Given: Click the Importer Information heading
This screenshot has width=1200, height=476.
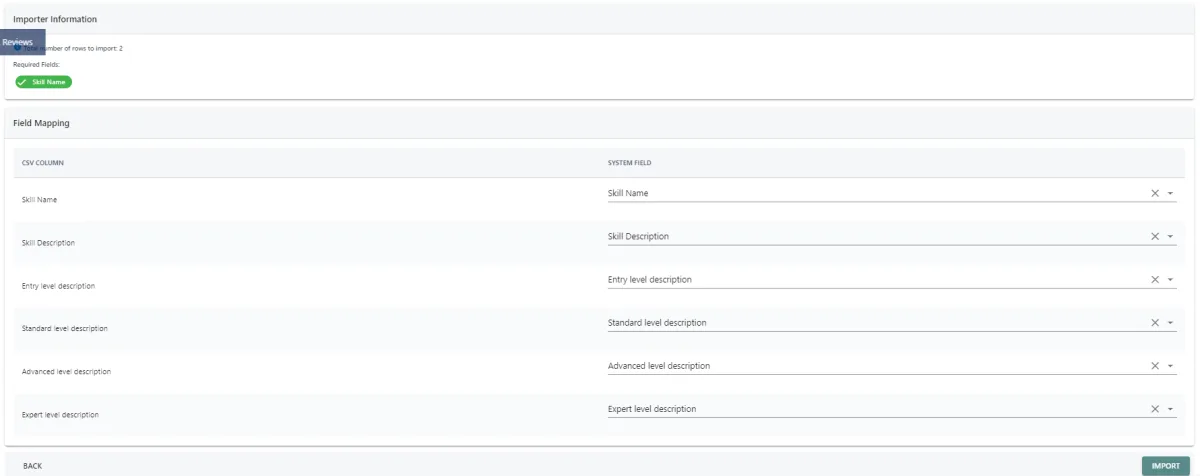Looking at the screenshot, I should click(x=55, y=19).
